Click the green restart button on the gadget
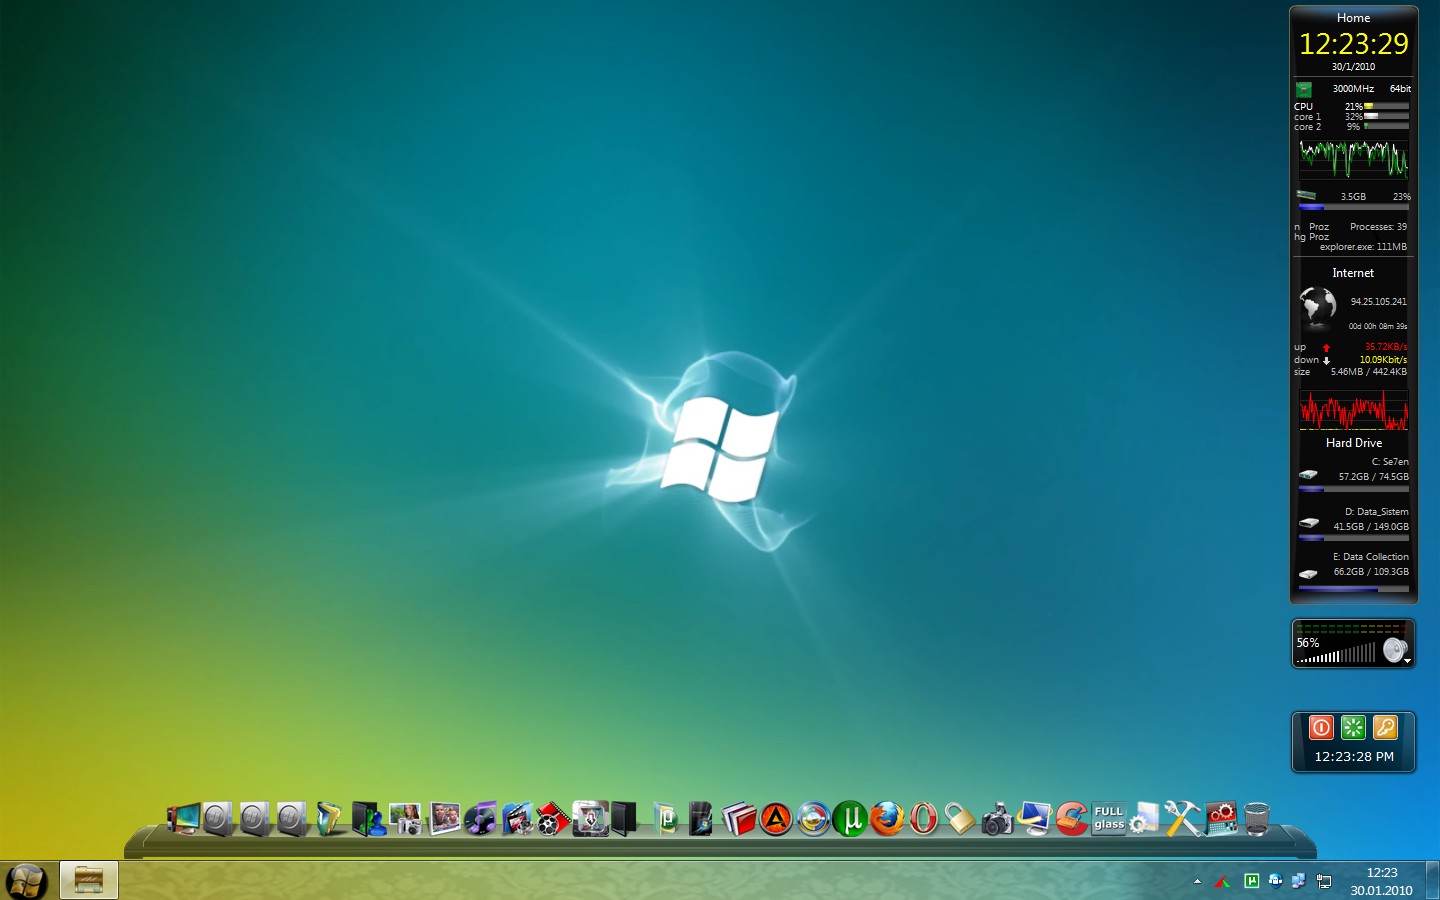This screenshot has width=1440, height=900. pyautogui.click(x=1353, y=728)
